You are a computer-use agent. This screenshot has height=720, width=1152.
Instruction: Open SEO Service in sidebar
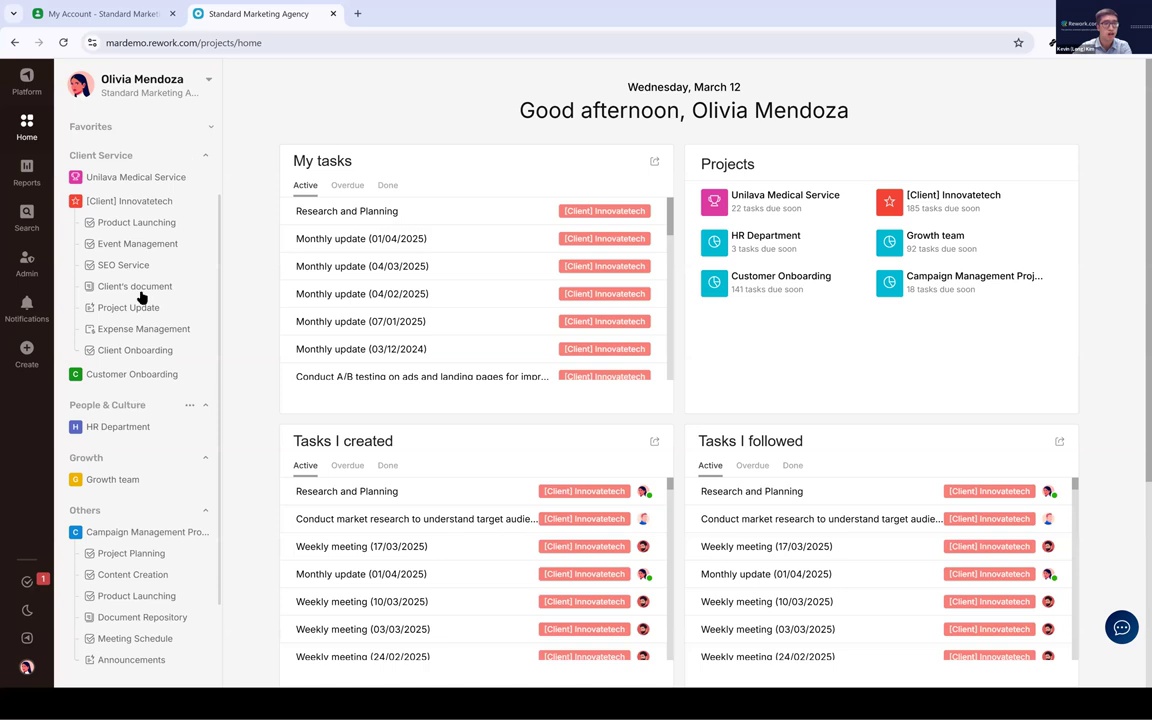point(123,265)
